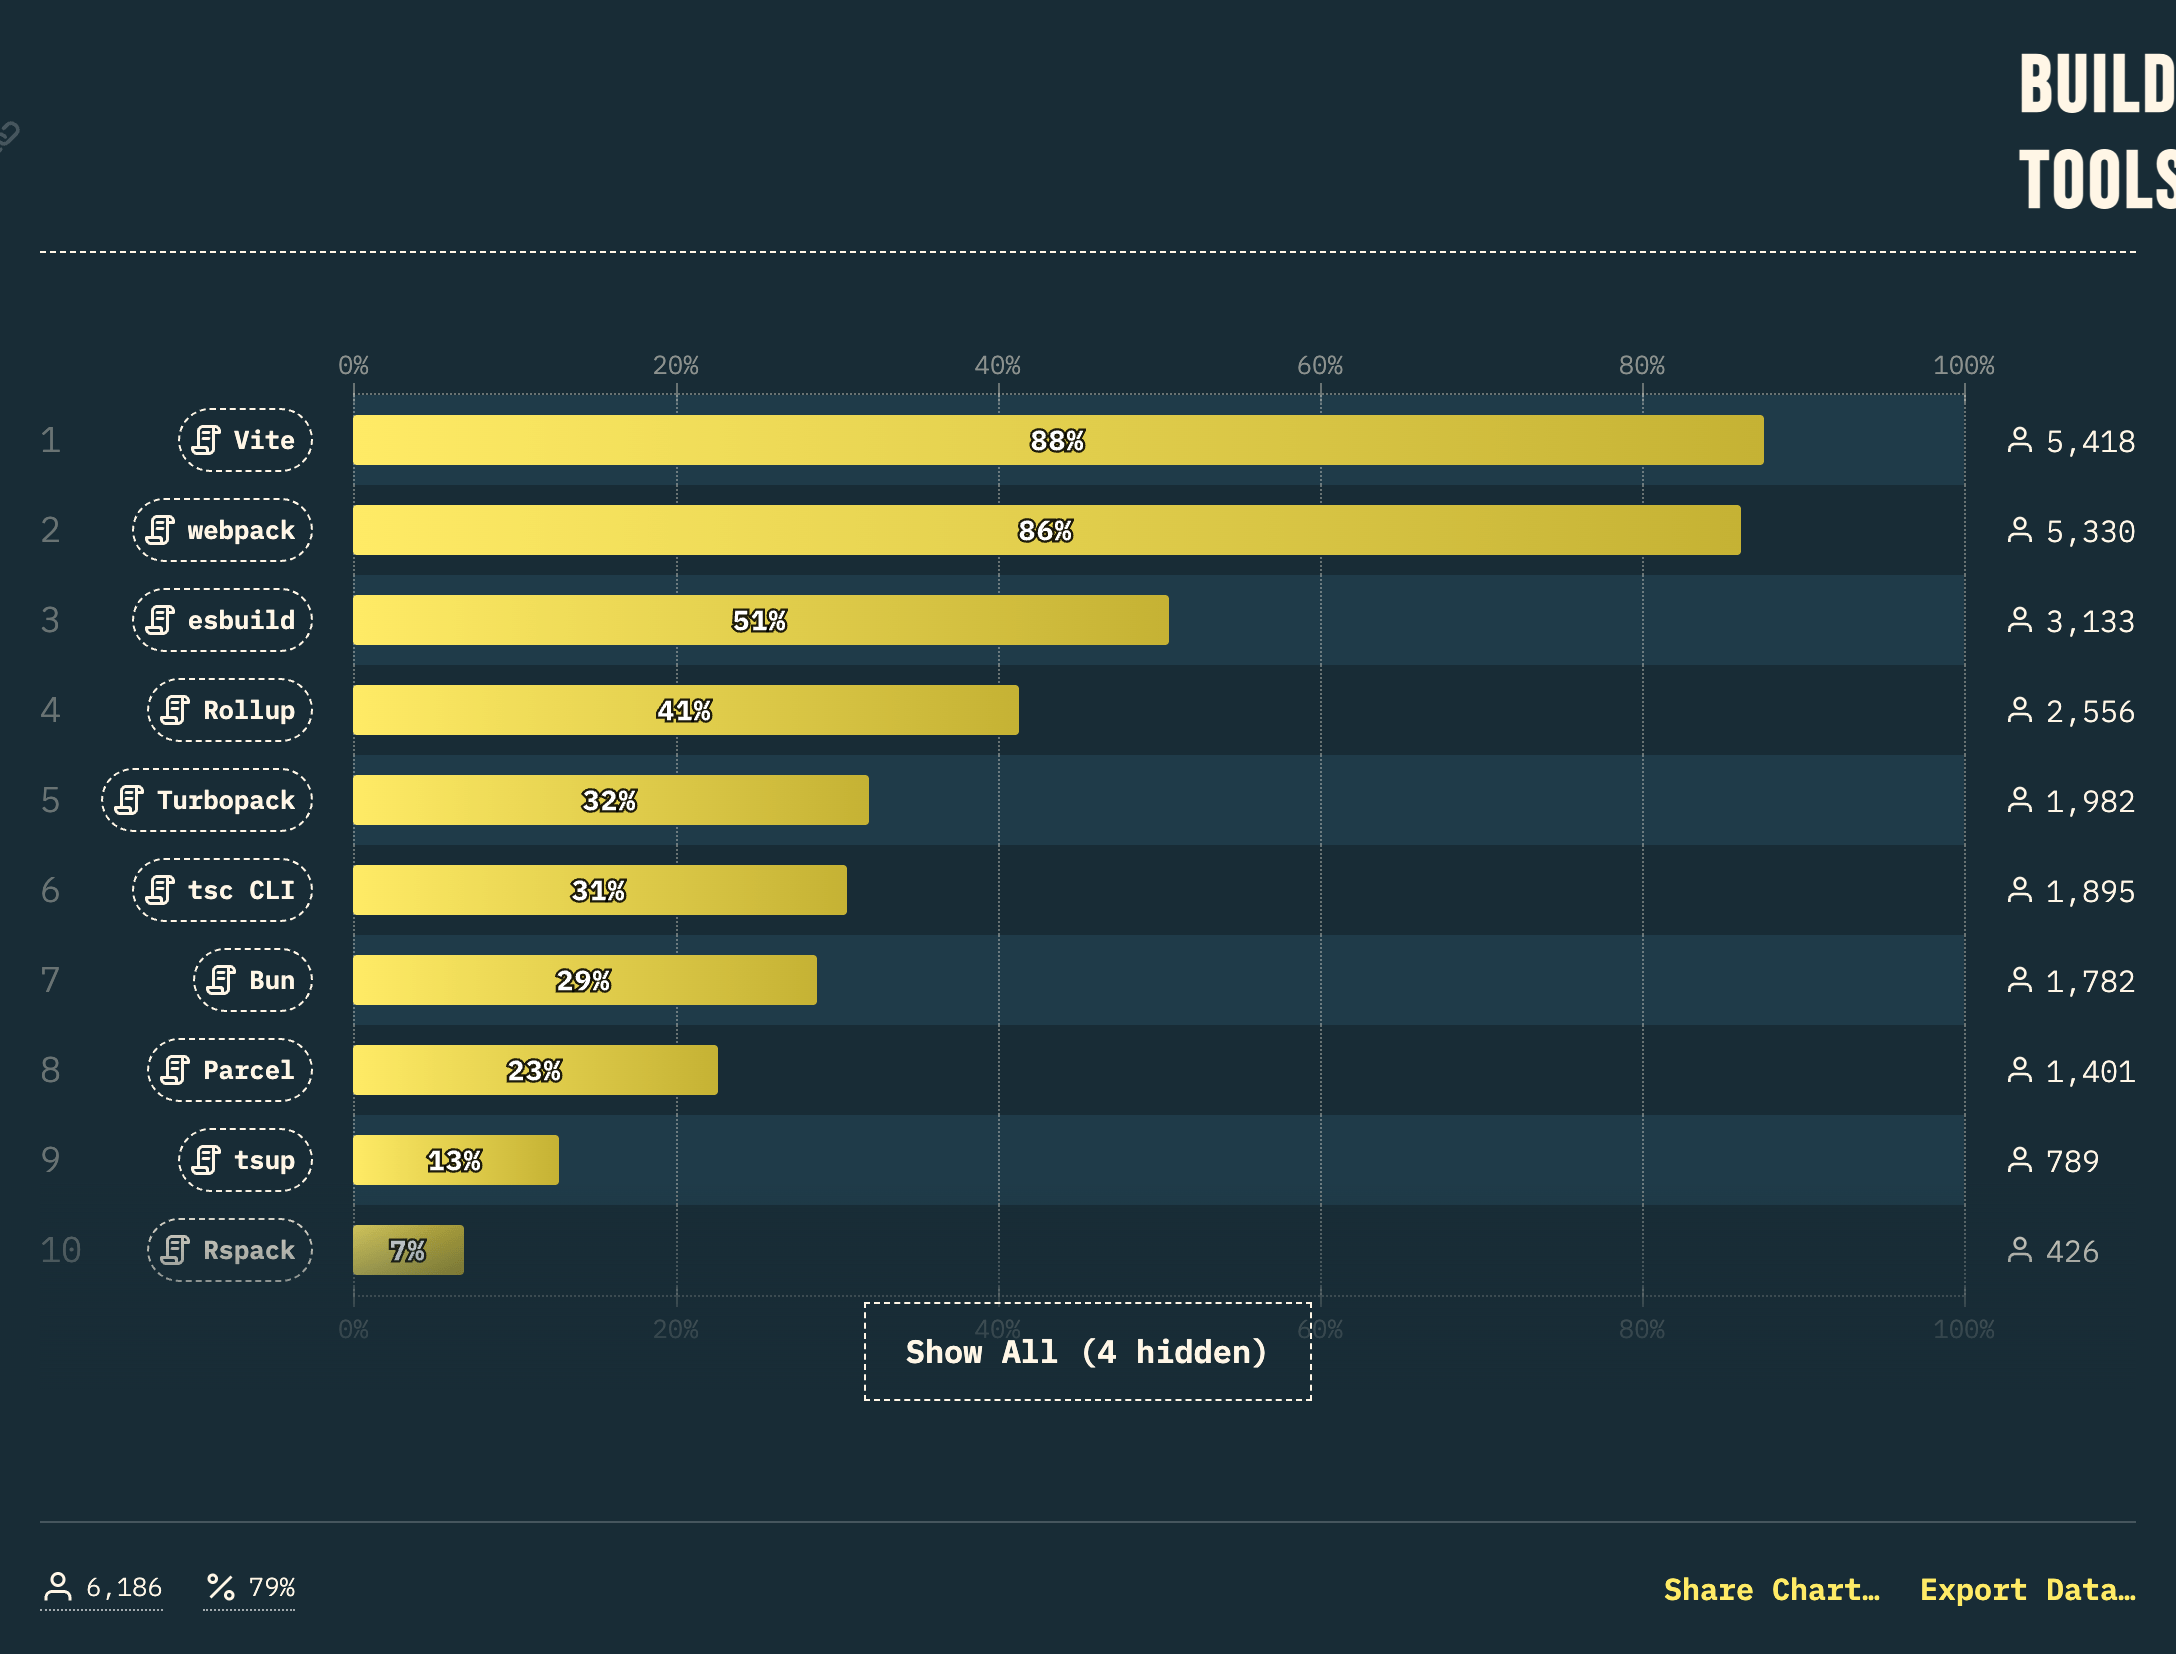Expand chart with Show All (4 hidden)
This screenshot has height=1654, width=2176.
point(1088,1352)
